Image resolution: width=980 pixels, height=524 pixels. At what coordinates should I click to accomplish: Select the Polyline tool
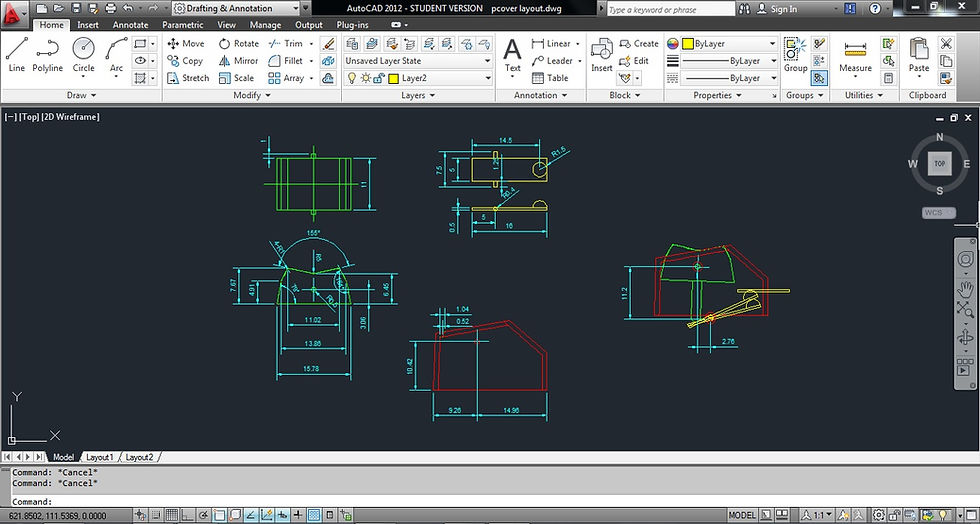click(48, 54)
